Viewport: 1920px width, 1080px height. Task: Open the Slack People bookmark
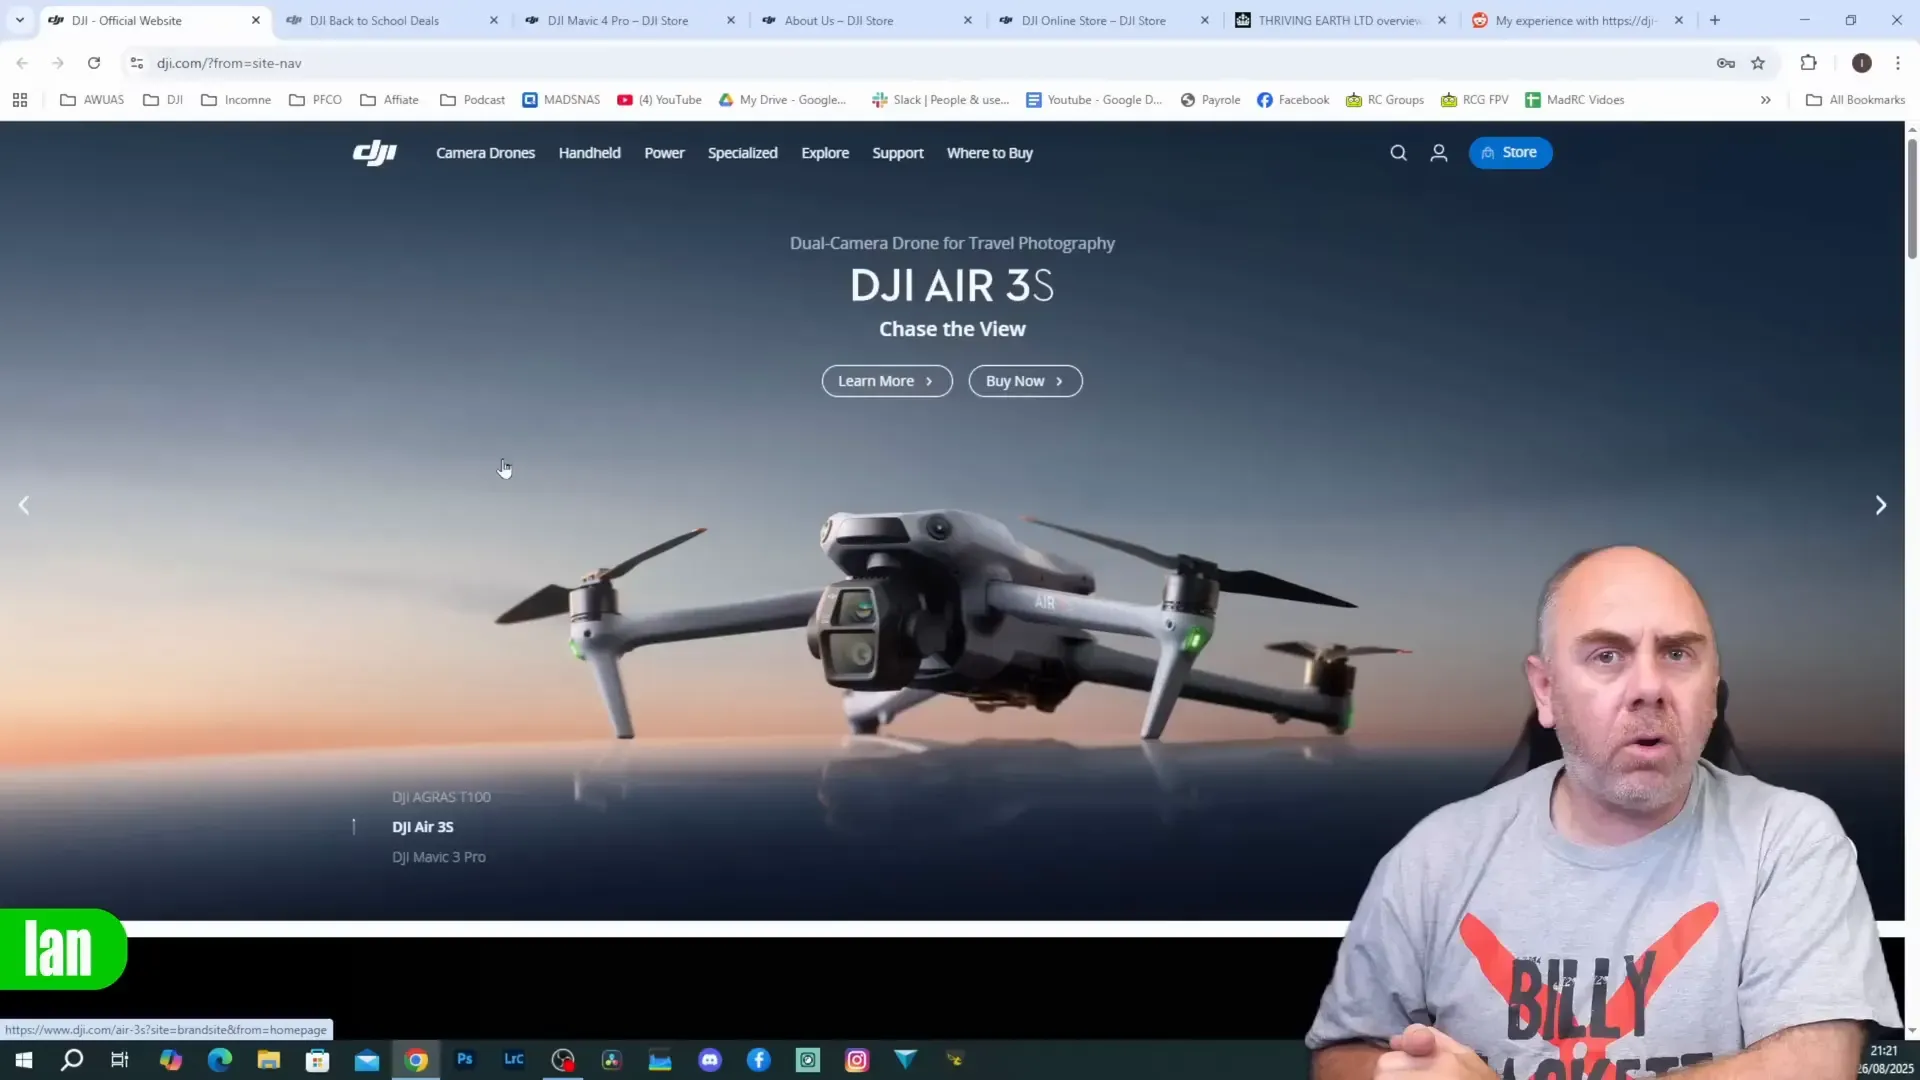pos(941,100)
